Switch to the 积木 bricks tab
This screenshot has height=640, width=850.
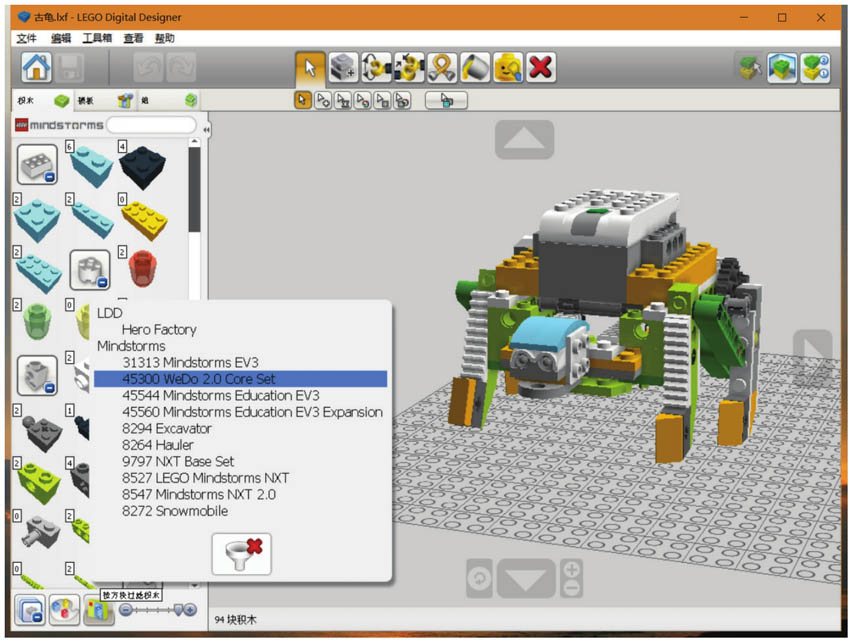coord(43,100)
